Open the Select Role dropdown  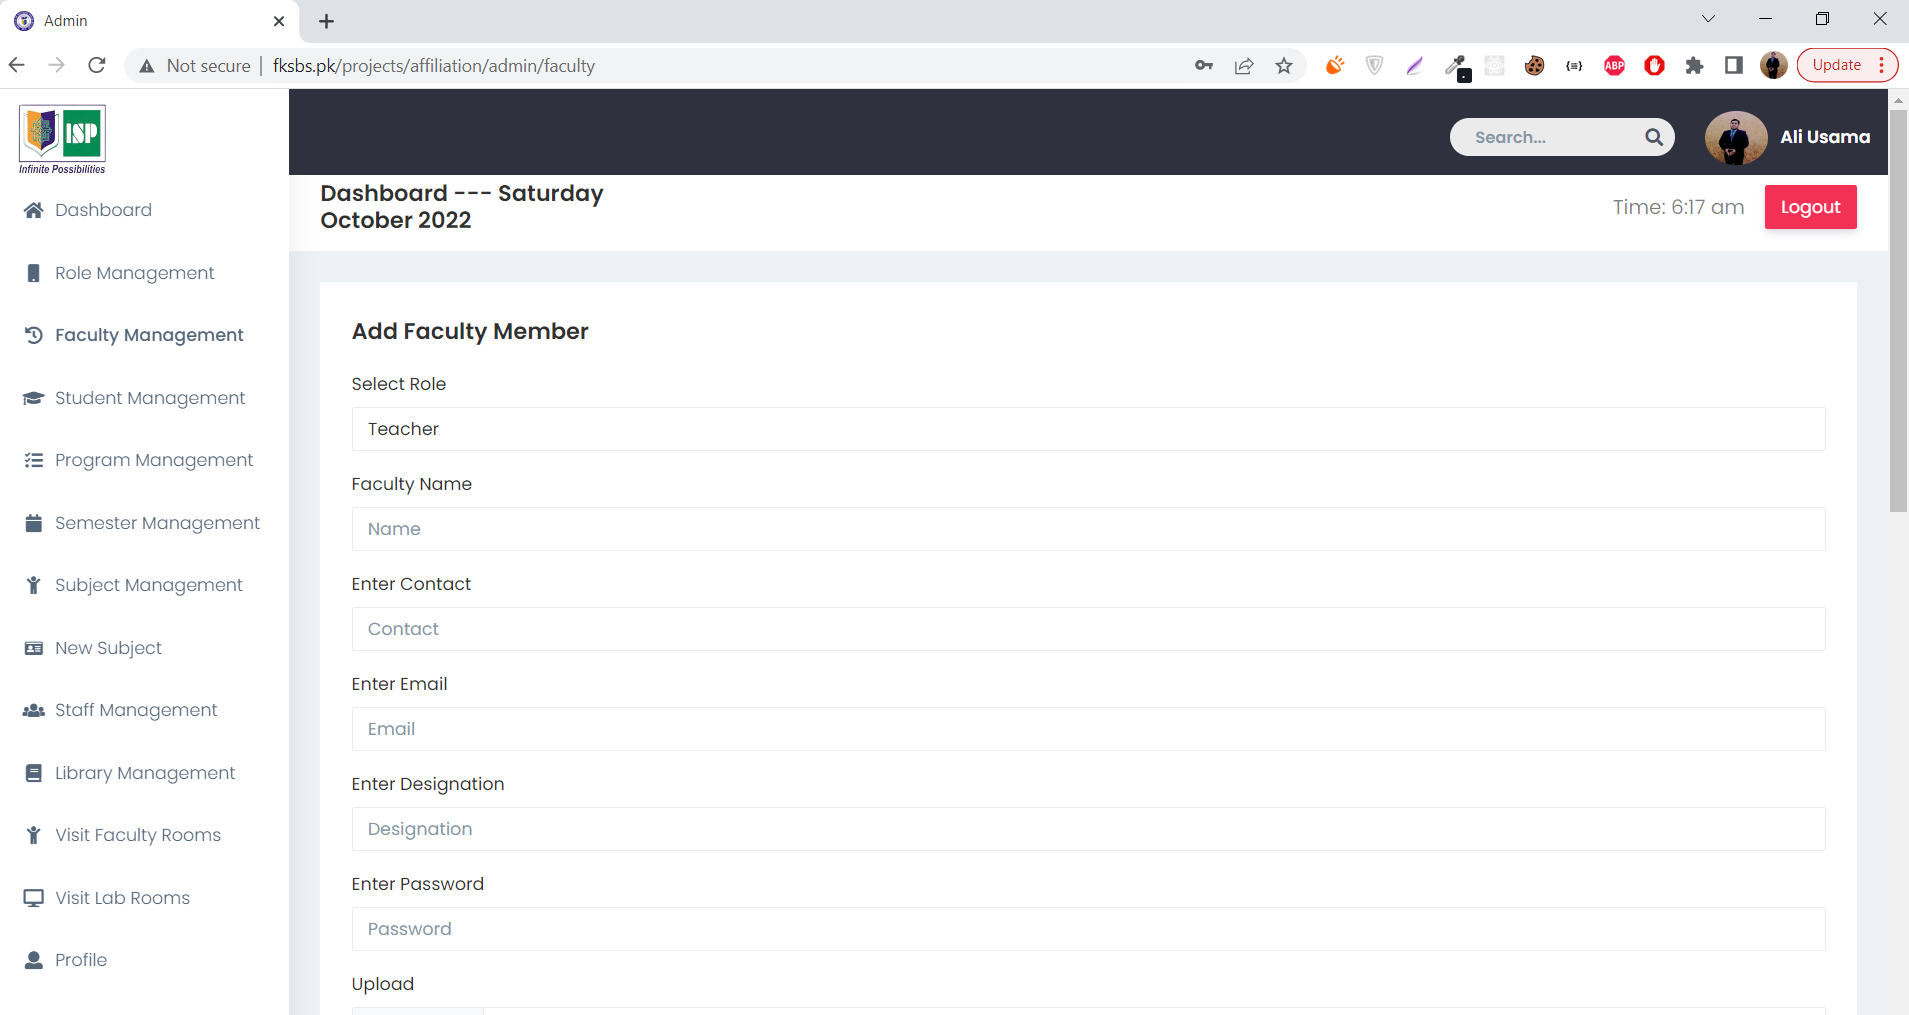1088,429
